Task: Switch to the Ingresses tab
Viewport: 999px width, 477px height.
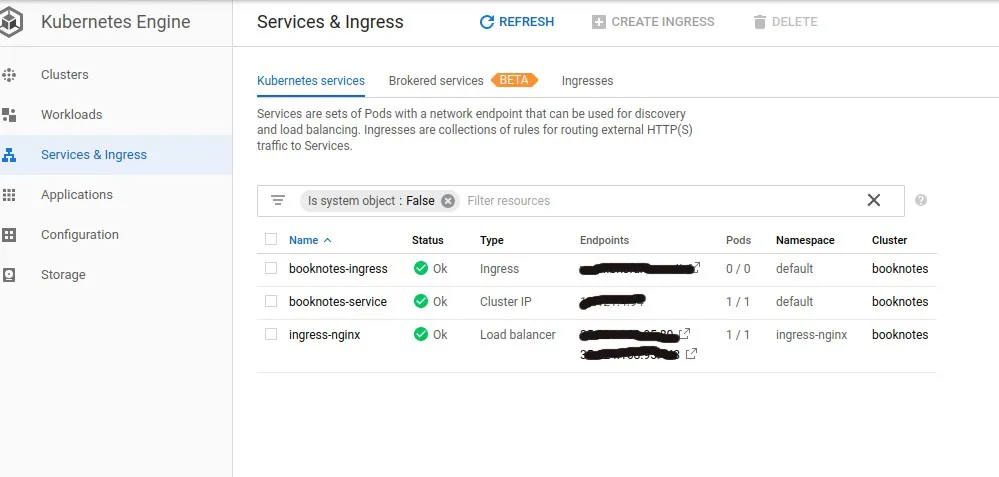Action: pos(587,81)
